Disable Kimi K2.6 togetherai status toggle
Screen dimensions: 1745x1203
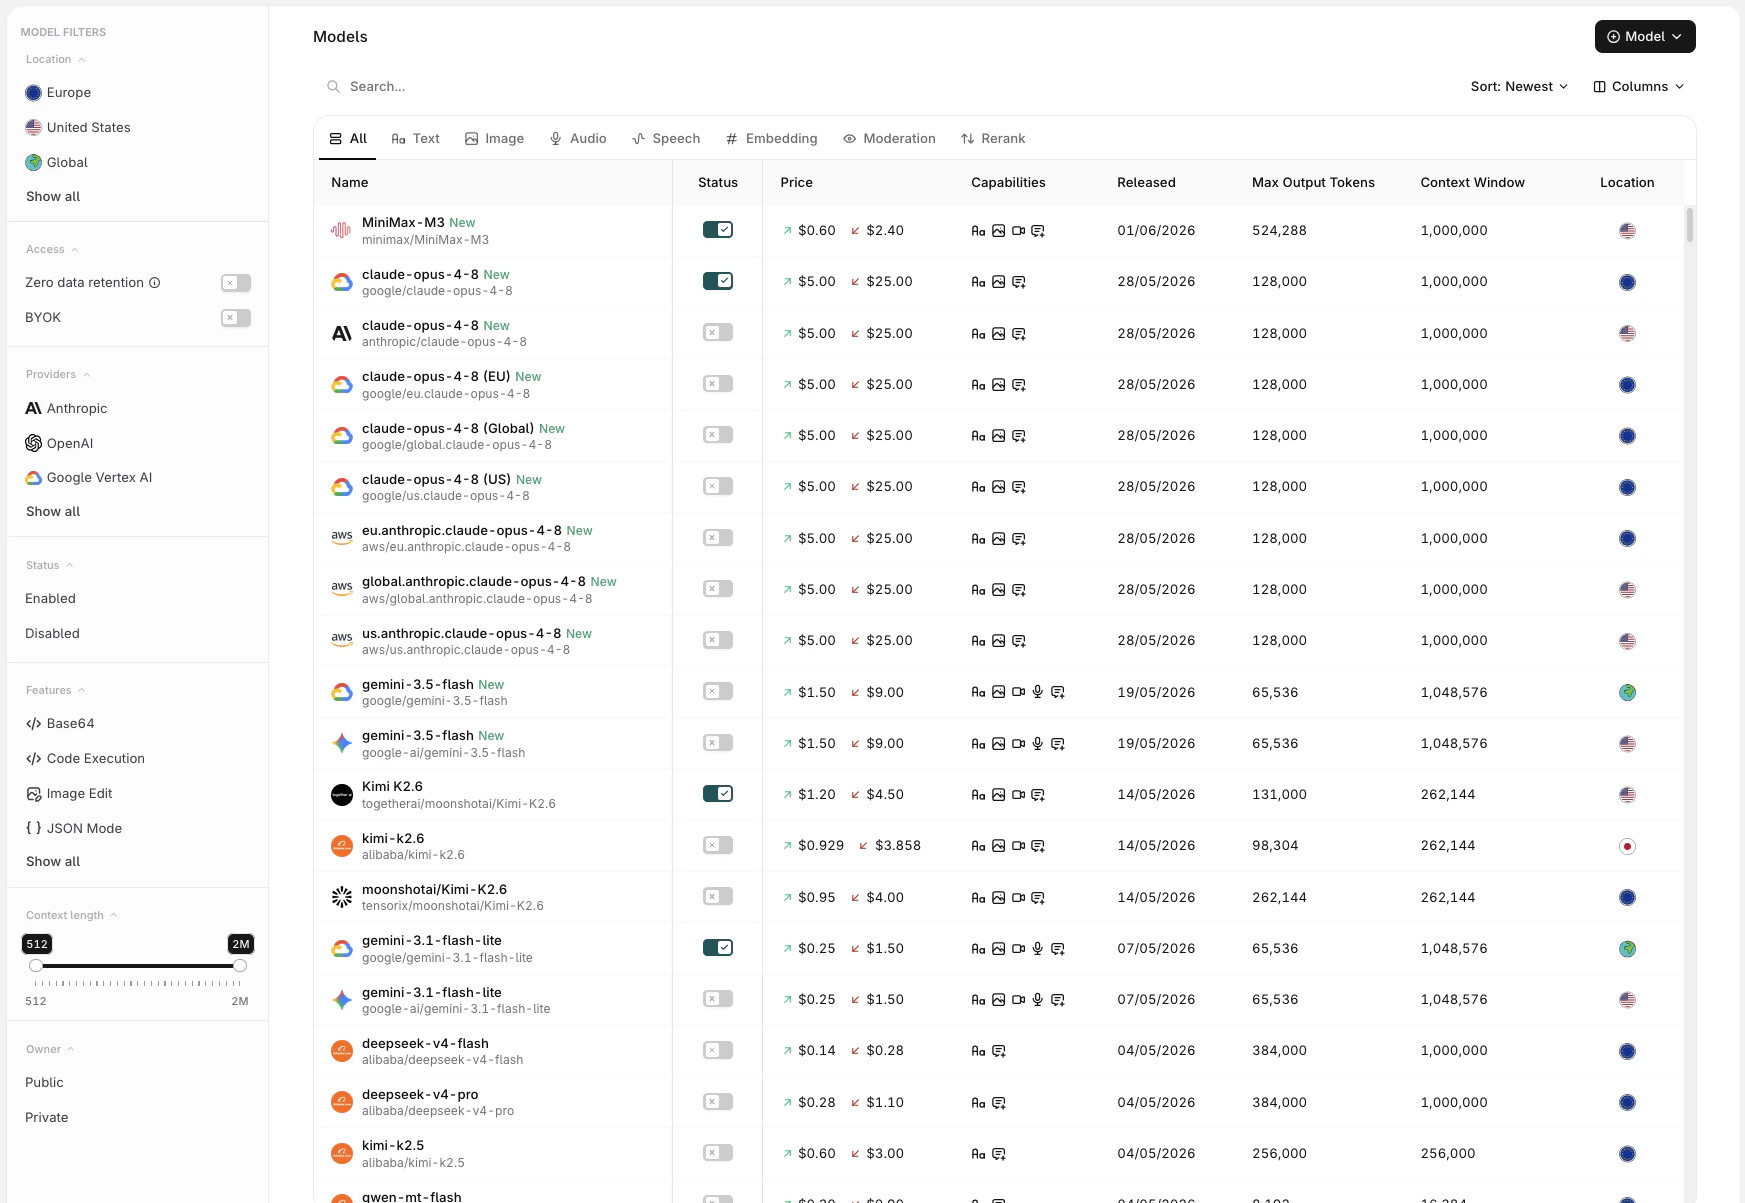(718, 794)
